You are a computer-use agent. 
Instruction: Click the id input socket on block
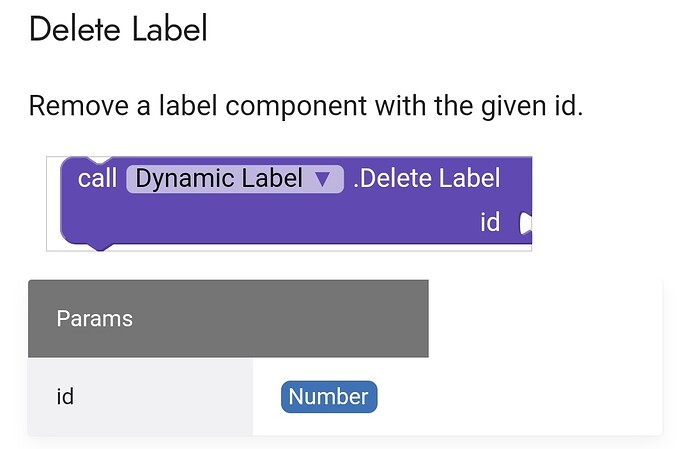525,223
